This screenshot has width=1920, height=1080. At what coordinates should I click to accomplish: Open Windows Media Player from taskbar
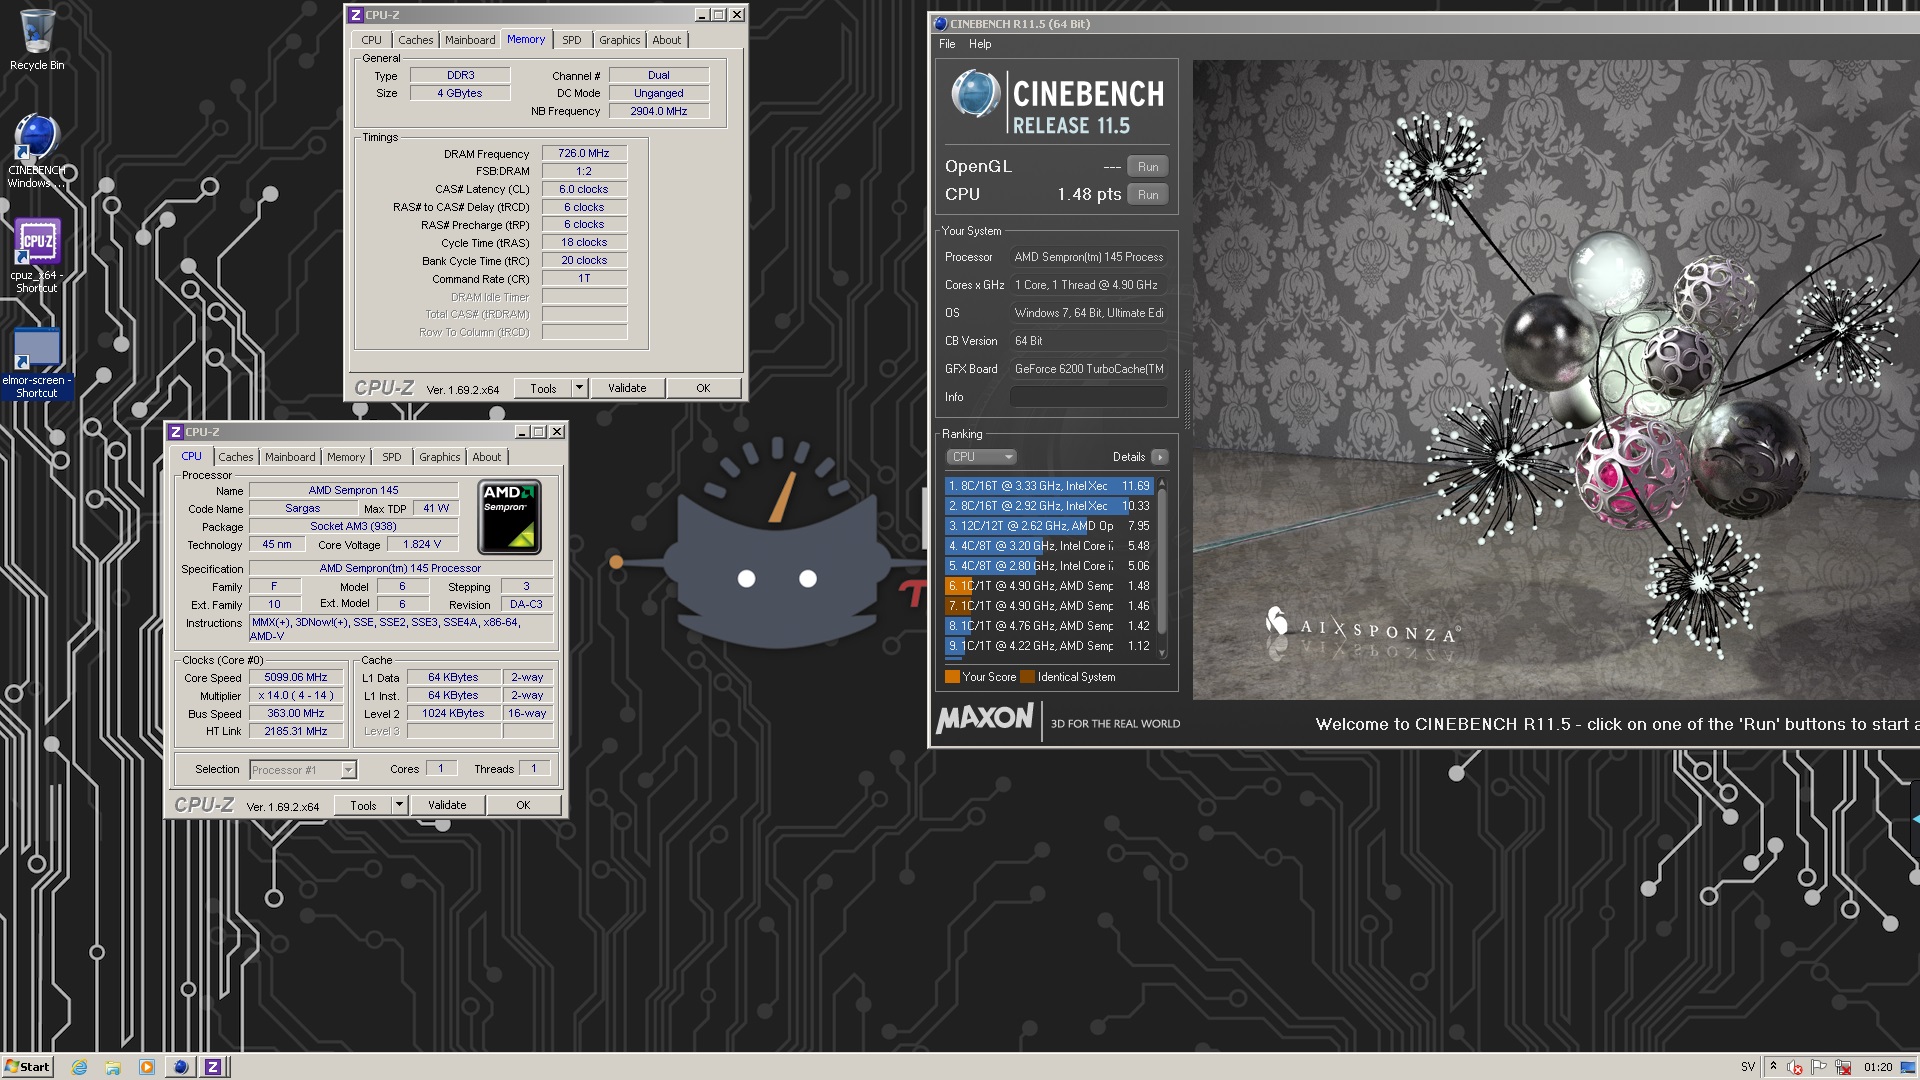[147, 1067]
